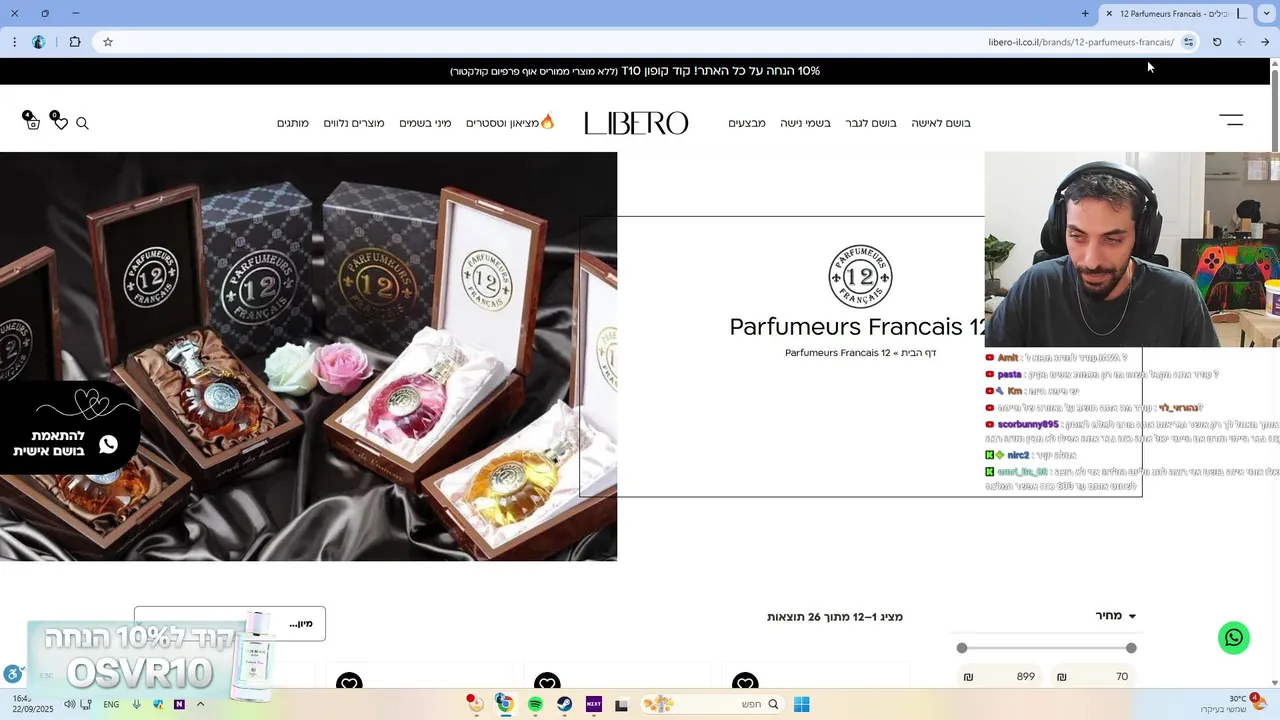
Task: Open the wishlist heart icon in header
Action: coord(60,122)
